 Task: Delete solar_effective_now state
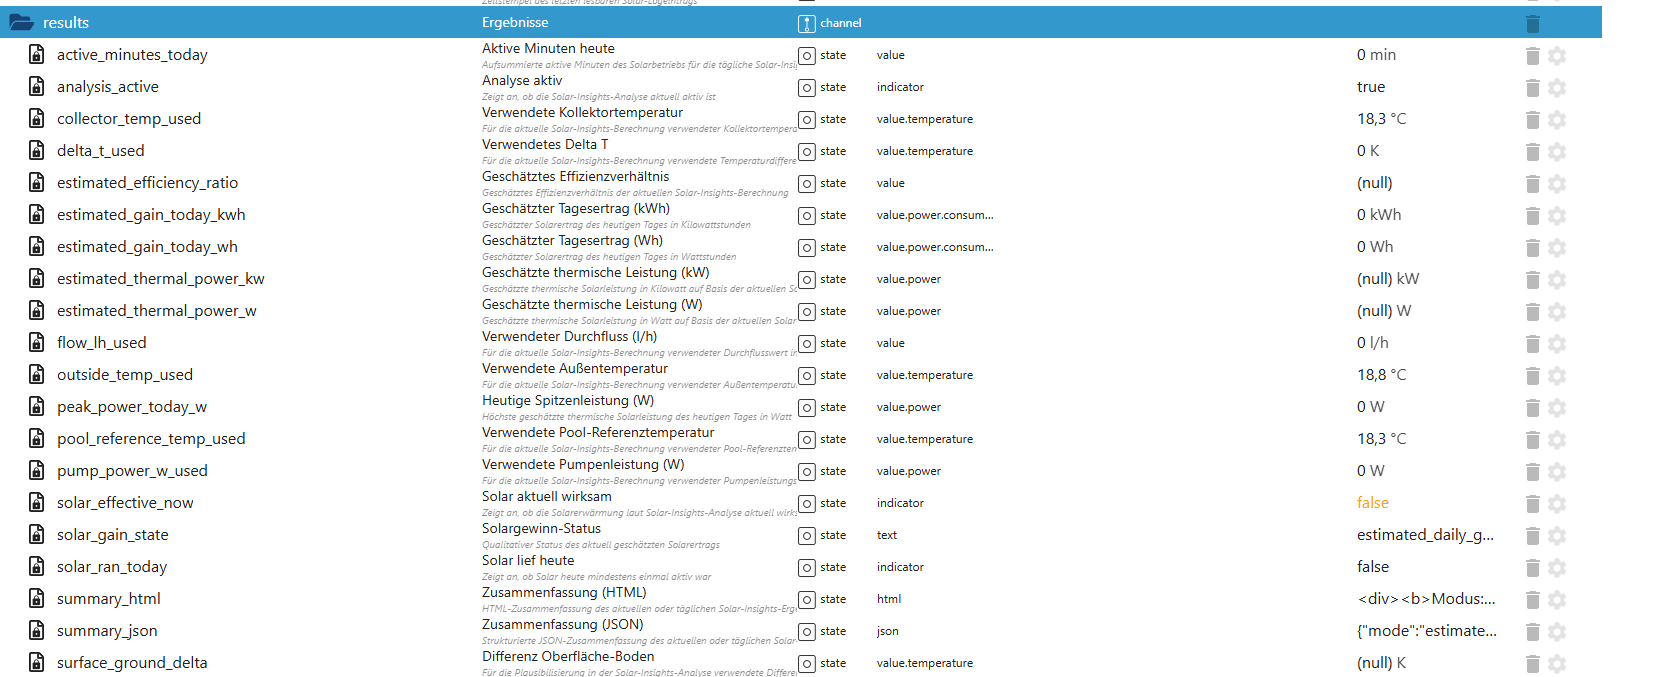pos(1532,504)
